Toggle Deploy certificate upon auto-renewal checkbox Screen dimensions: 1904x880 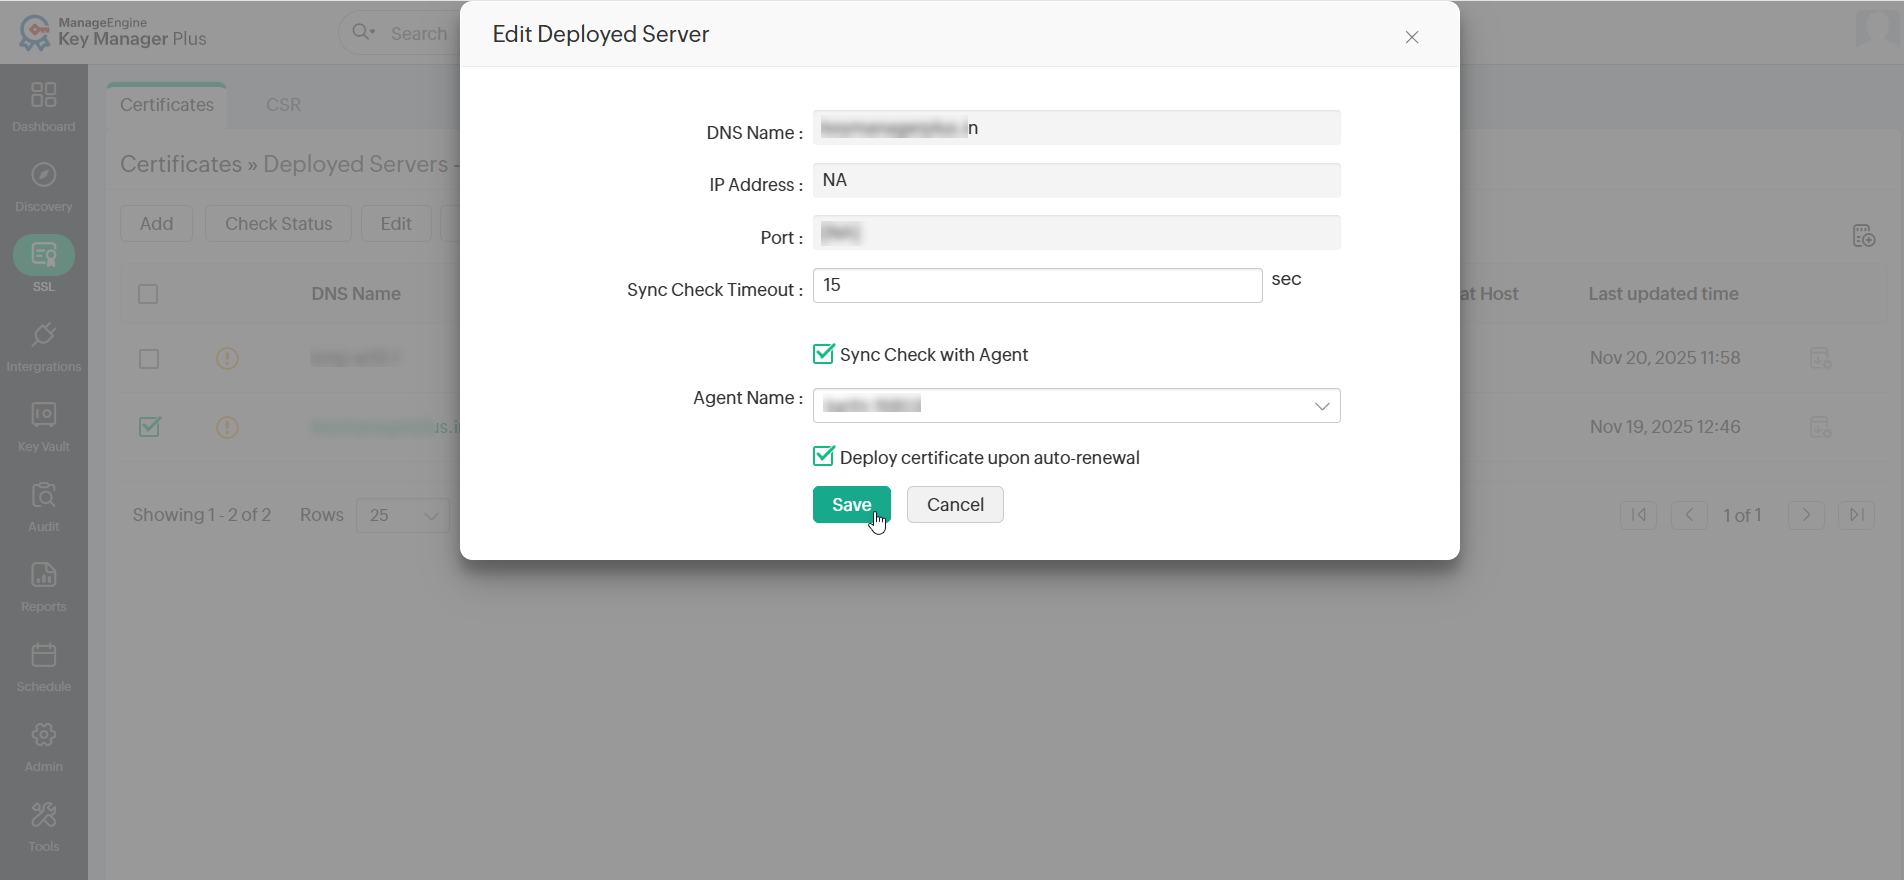[823, 457]
